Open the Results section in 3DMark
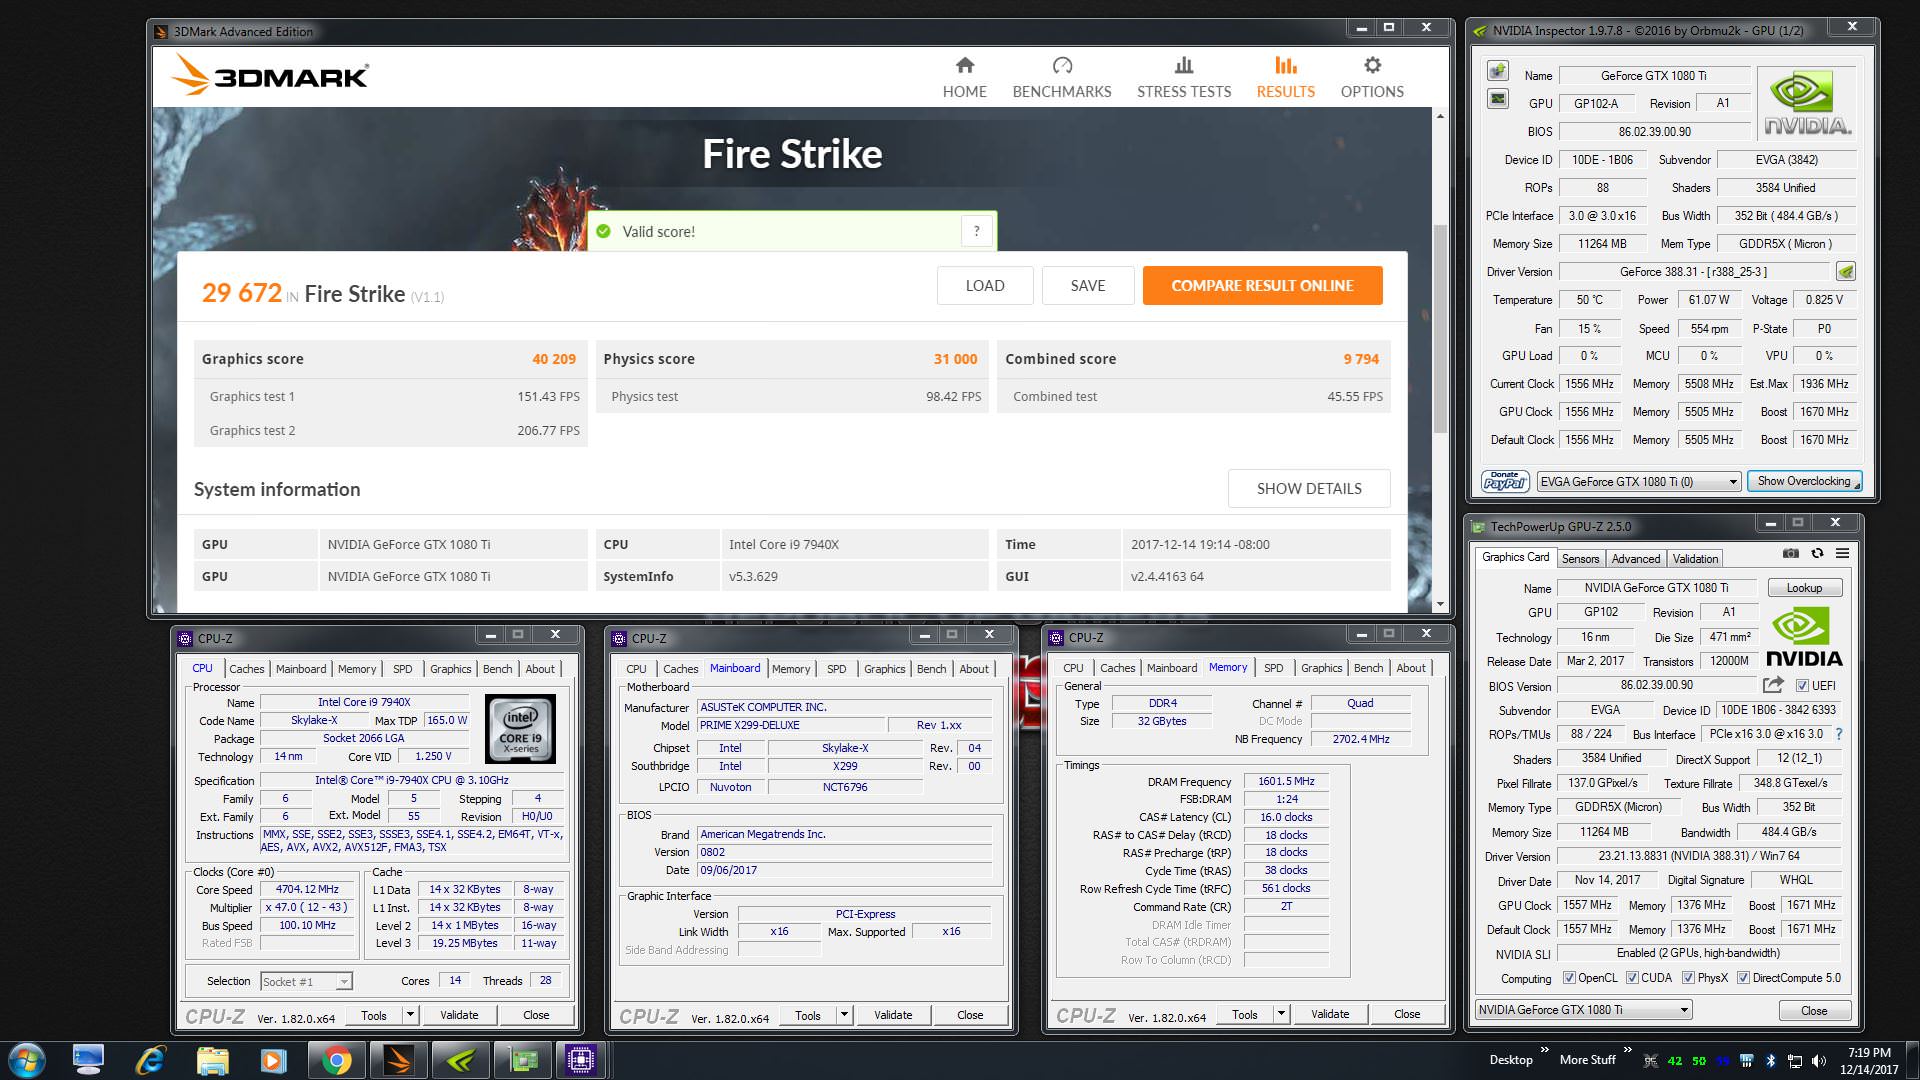1920x1080 pixels. [1285, 78]
